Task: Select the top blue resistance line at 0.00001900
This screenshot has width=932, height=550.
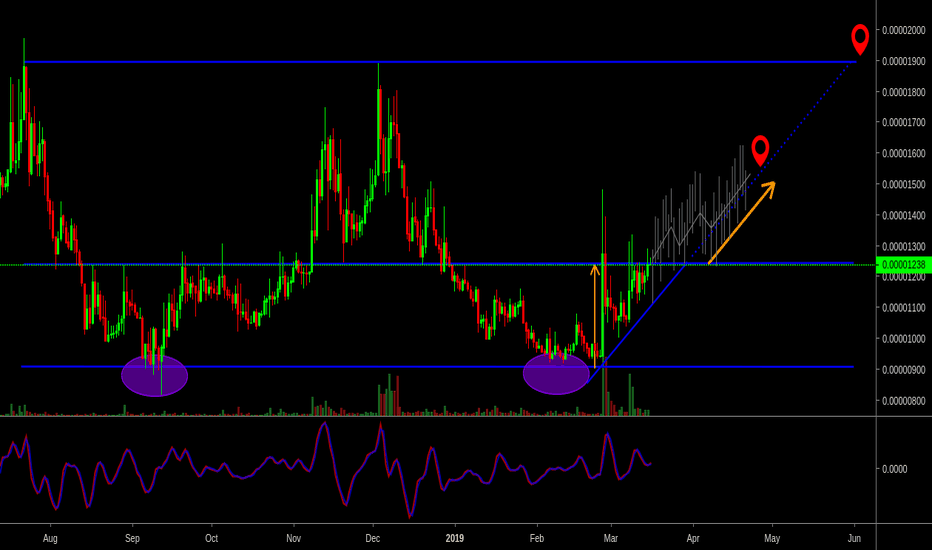Action: click(440, 62)
